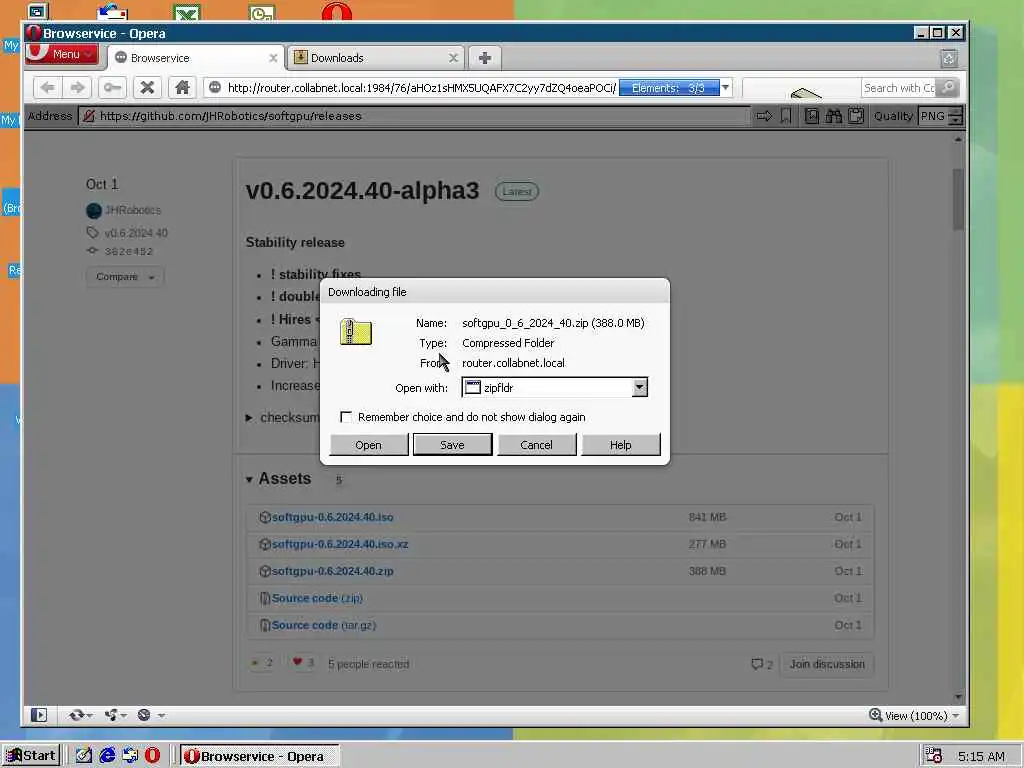
Task: Launch Opera from quick launch bar
Action: (152, 756)
